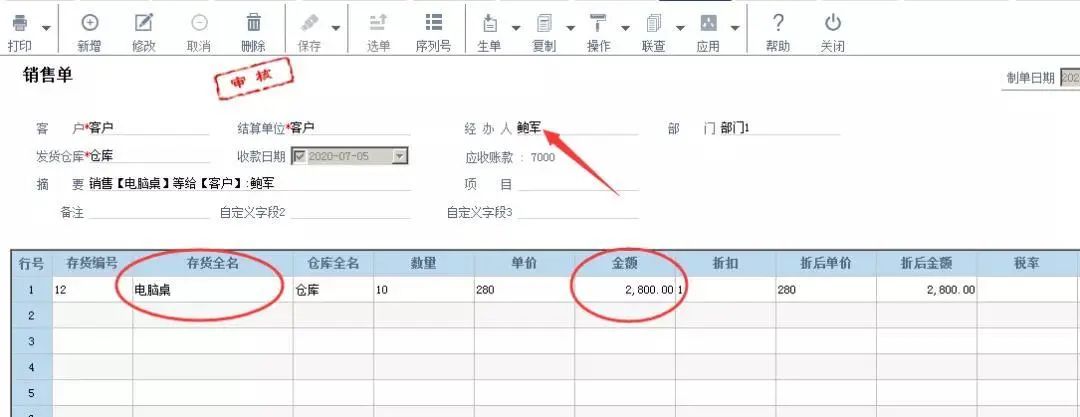The image size is (1080, 417).
Task: Click the 取消 cancel icon
Action: (x=199, y=23)
